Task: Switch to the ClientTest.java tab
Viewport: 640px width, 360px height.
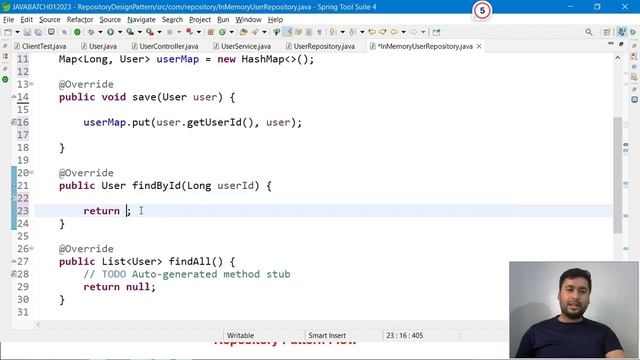Action: [40, 47]
